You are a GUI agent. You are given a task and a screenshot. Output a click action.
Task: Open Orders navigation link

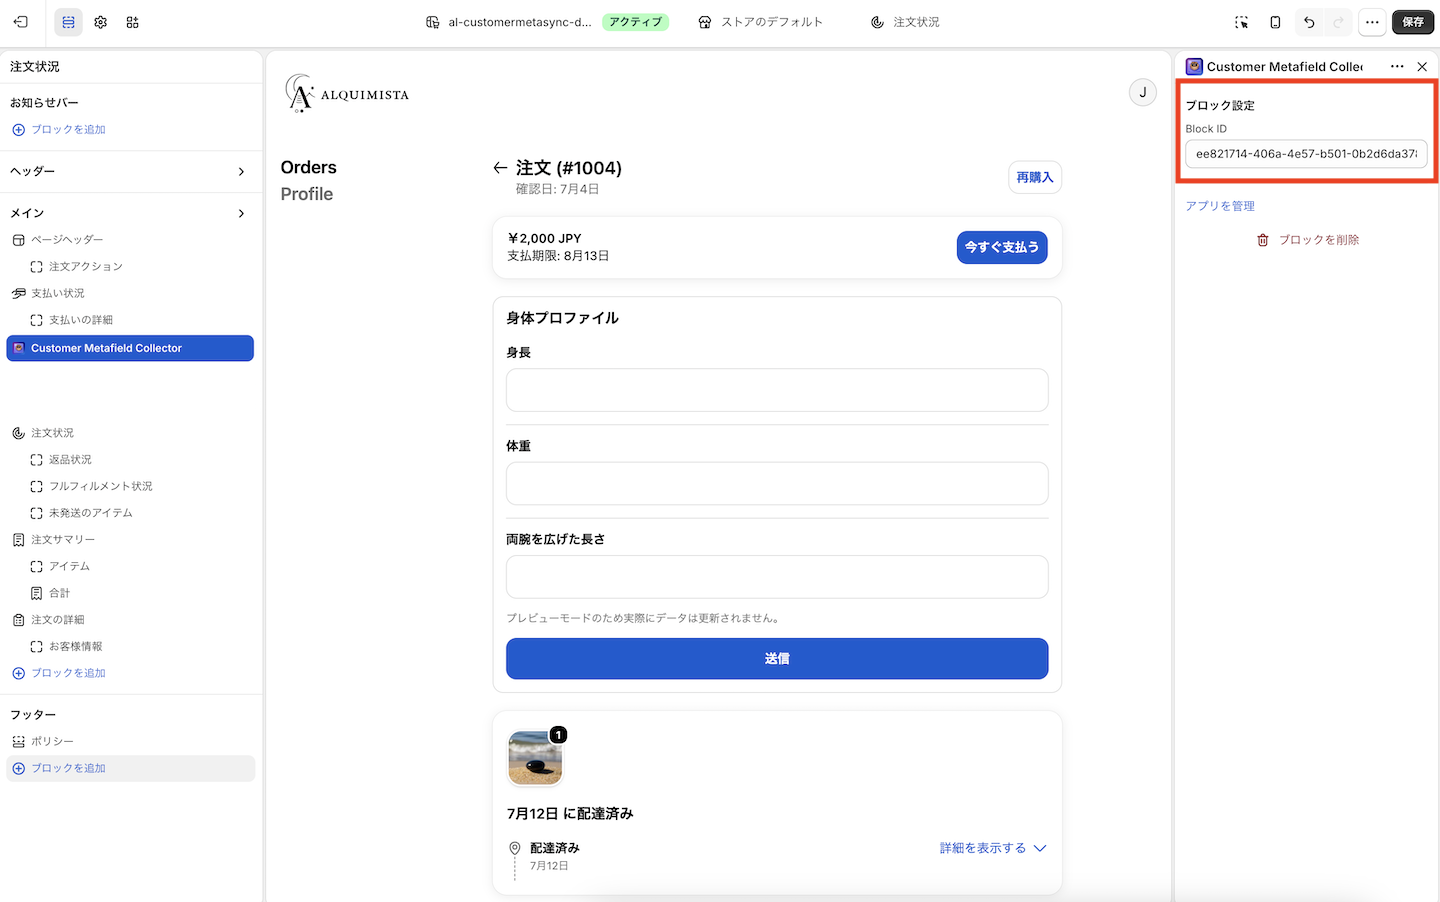coord(308,167)
